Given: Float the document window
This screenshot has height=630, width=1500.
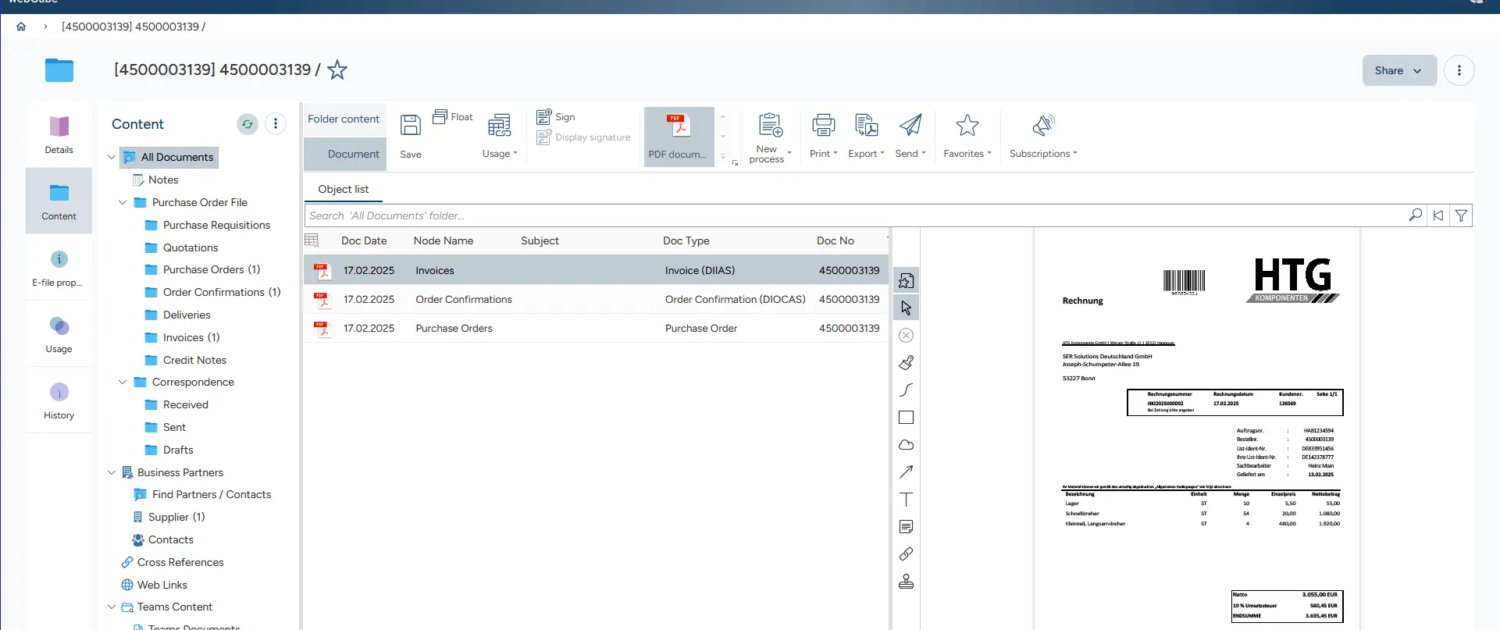Looking at the screenshot, I should (452, 117).
